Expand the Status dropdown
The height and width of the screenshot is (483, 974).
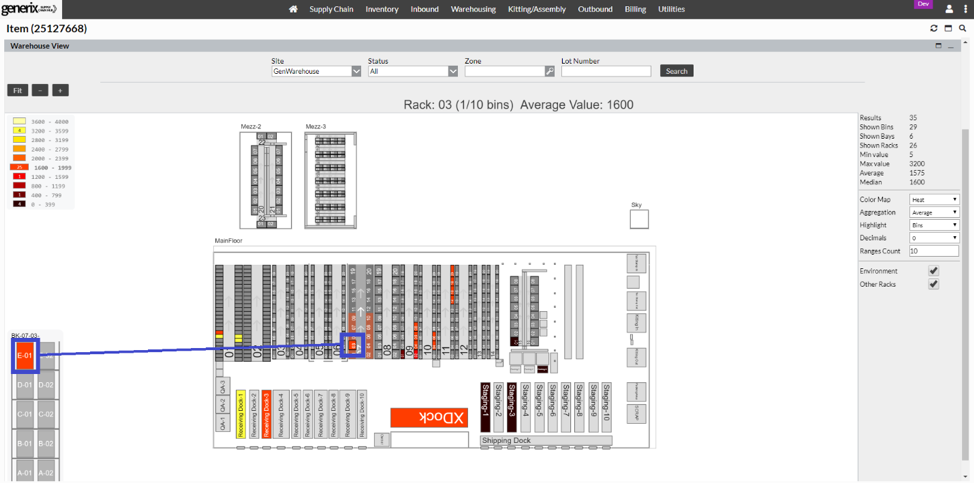tap(412, 71)
